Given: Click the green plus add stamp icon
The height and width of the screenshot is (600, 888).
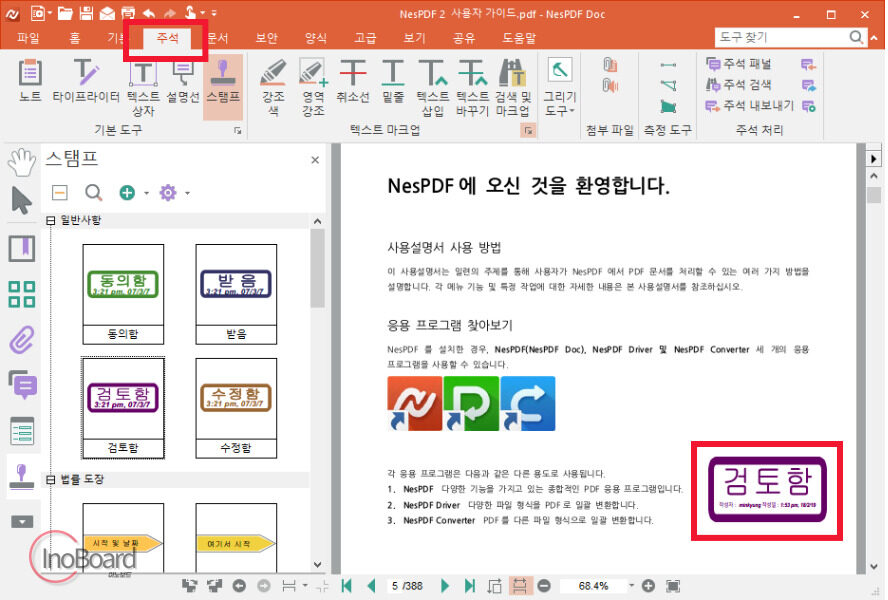Looking at the screenshot, I should point(127,193).
